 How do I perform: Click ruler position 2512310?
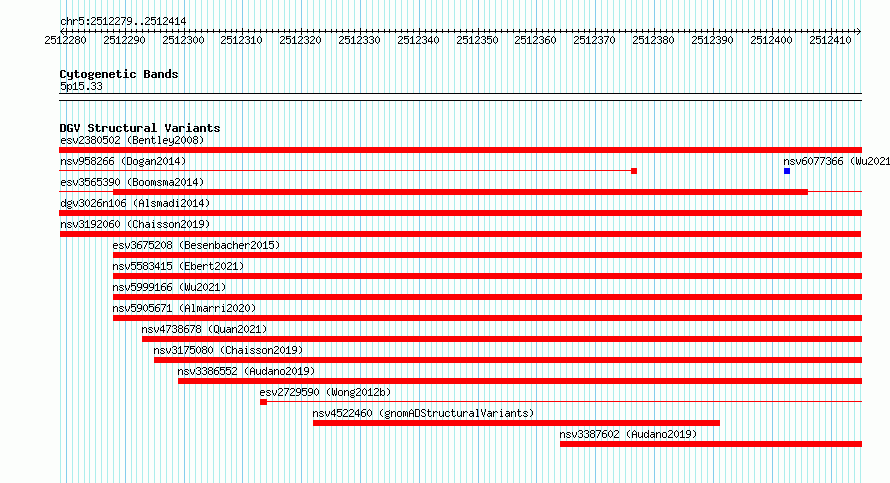(241, 40)
